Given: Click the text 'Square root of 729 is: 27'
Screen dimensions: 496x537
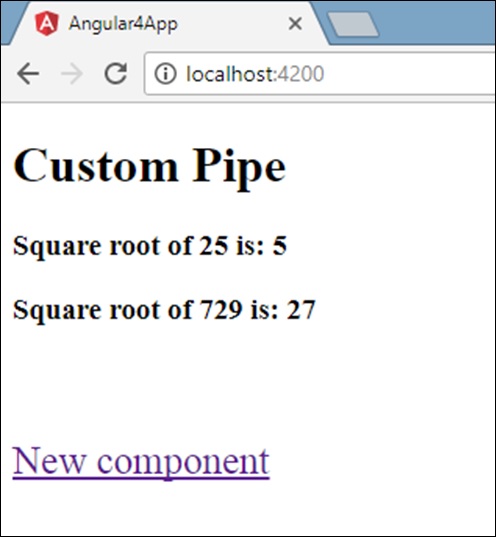Looking at the screenshot, I should click(164, 310).
